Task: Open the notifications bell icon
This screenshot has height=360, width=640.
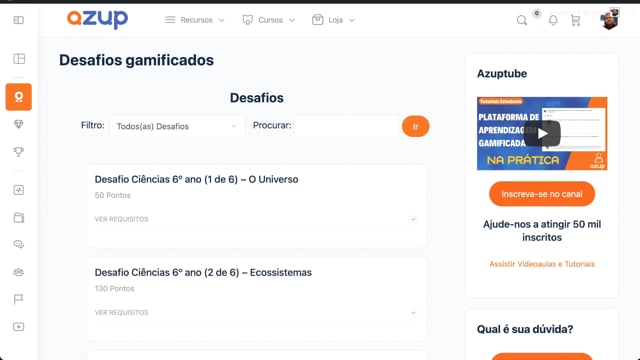Action: click(553, 20)
